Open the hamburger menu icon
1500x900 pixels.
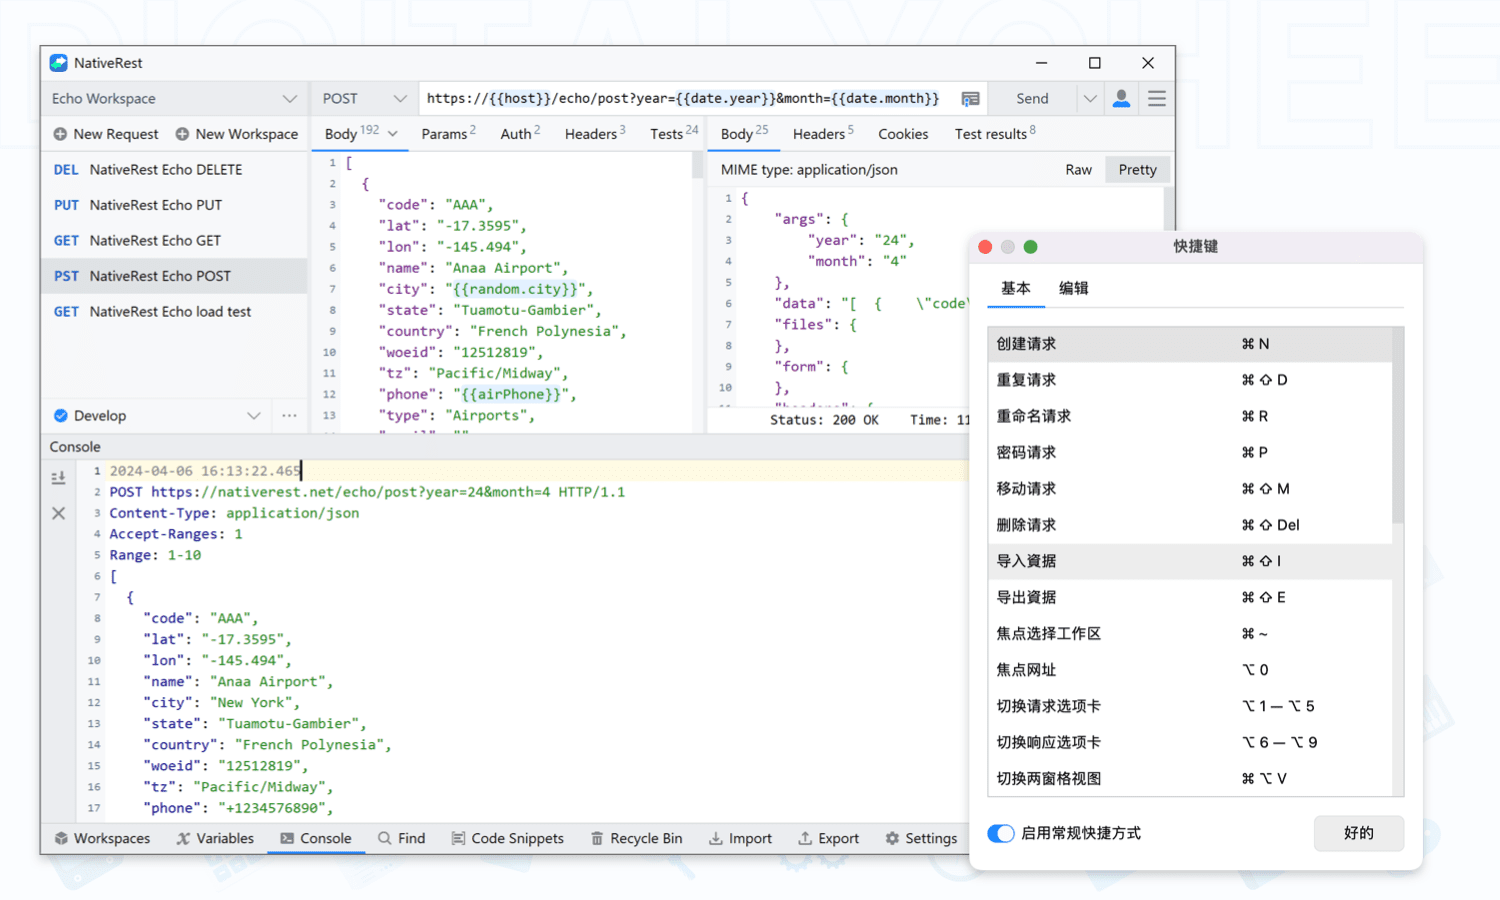coord(1157,98)
